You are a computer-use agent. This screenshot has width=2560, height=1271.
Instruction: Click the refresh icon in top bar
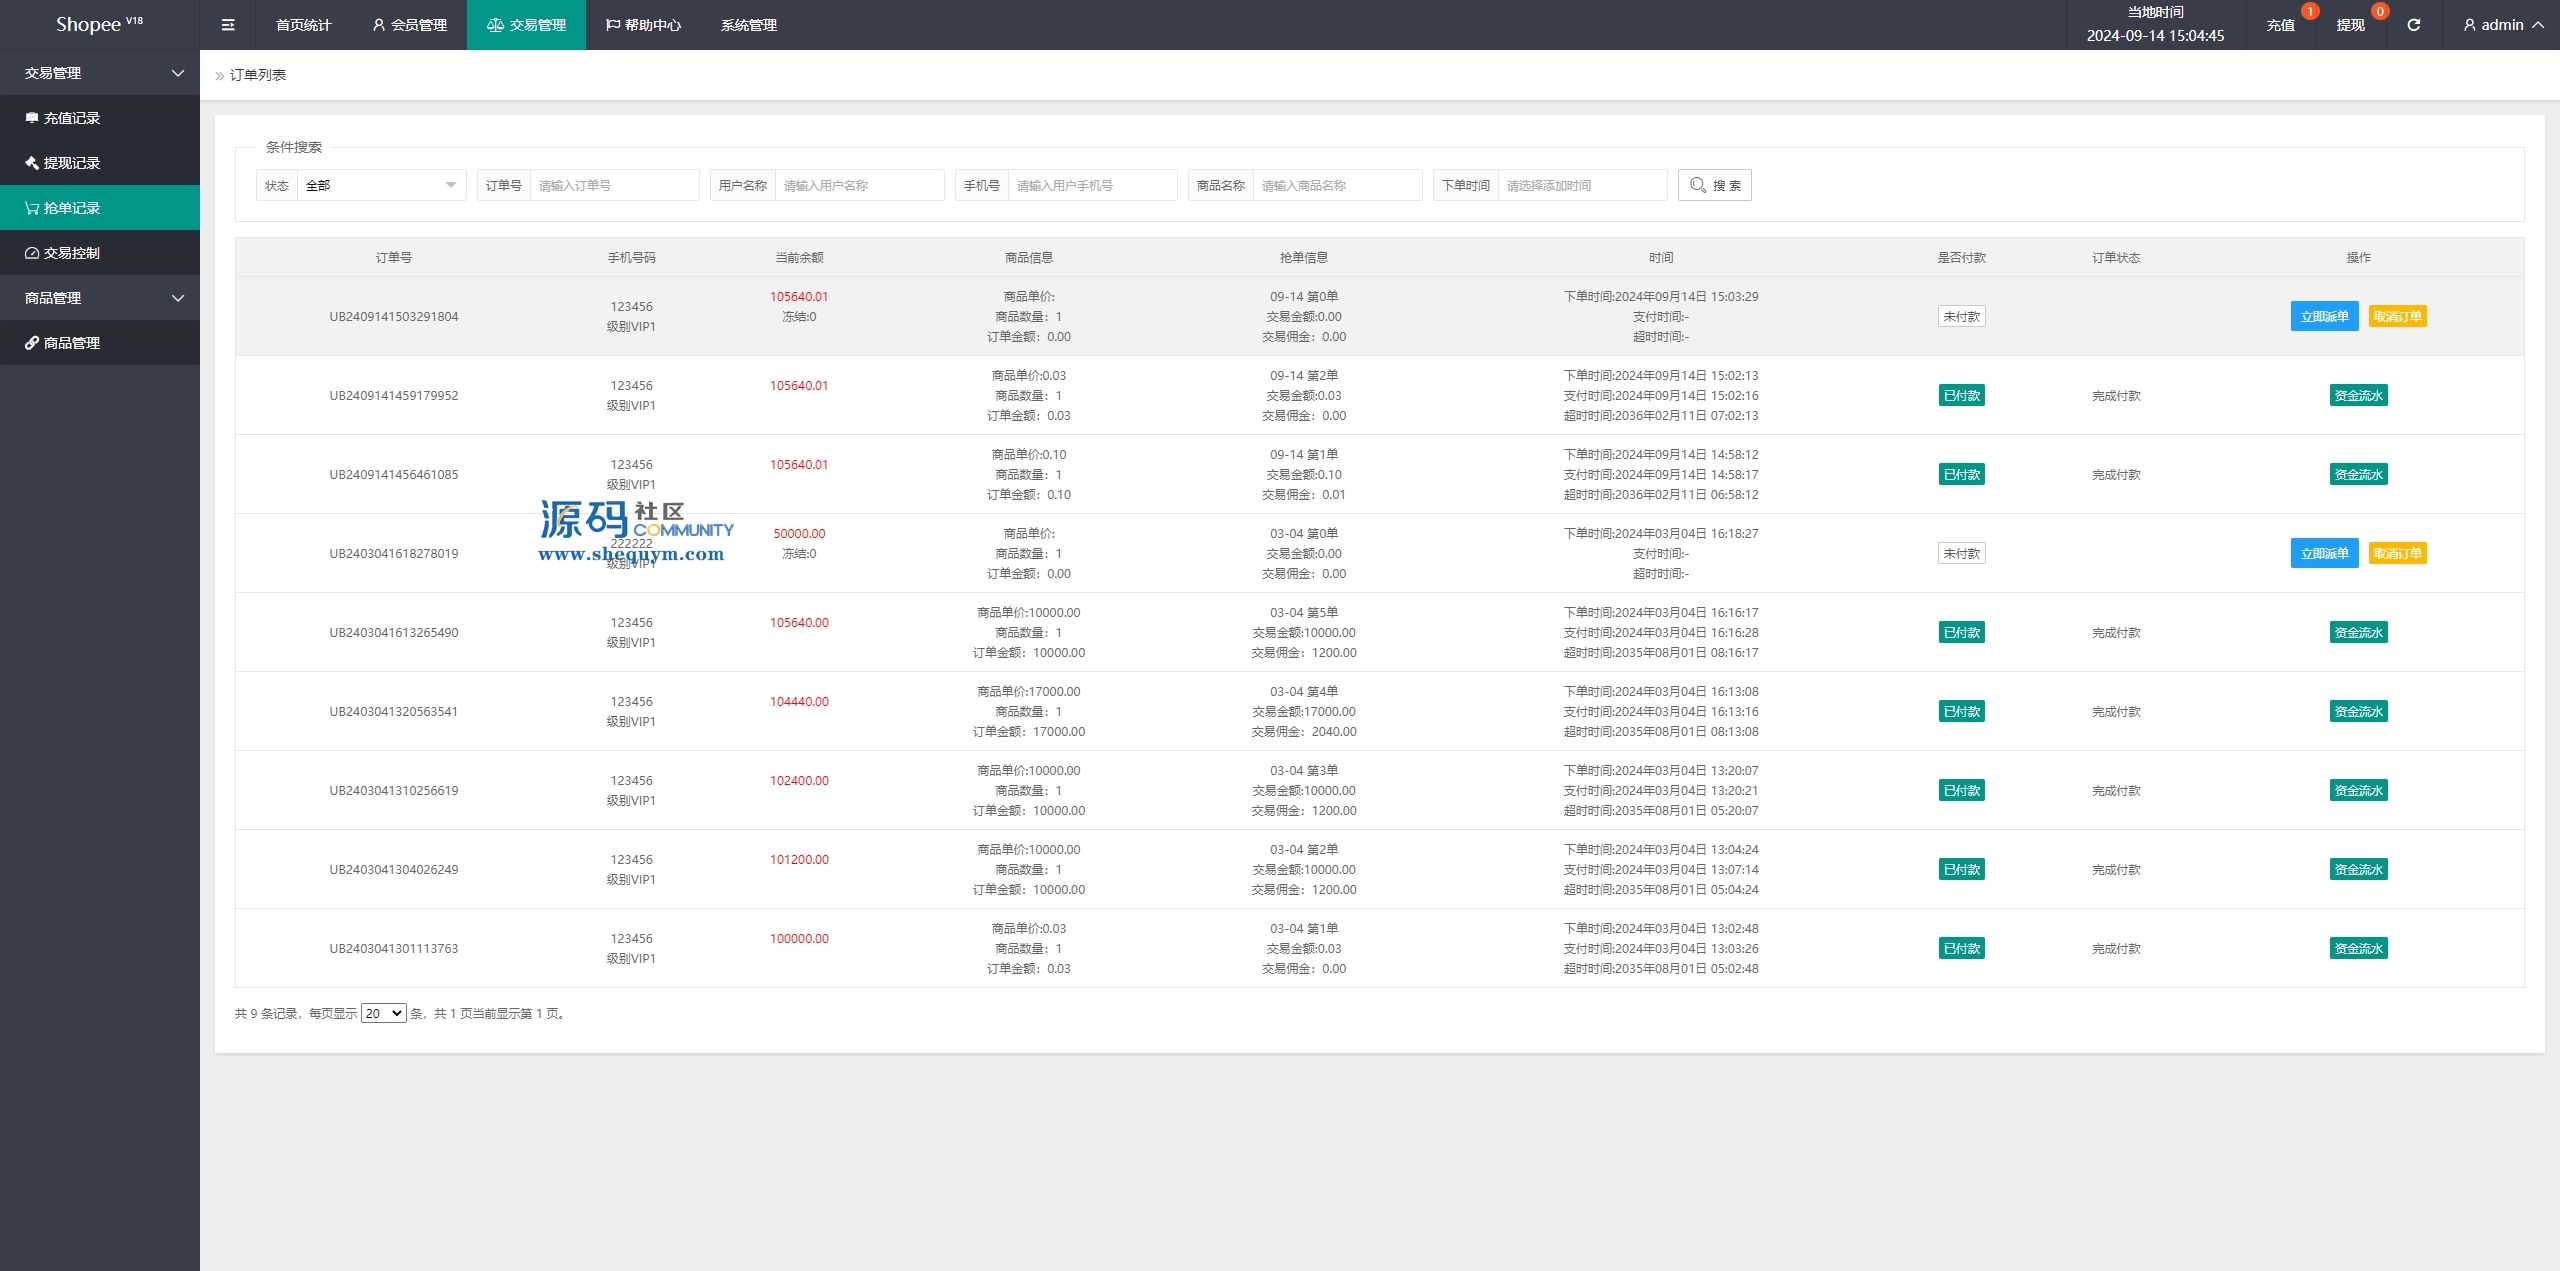2413,25
